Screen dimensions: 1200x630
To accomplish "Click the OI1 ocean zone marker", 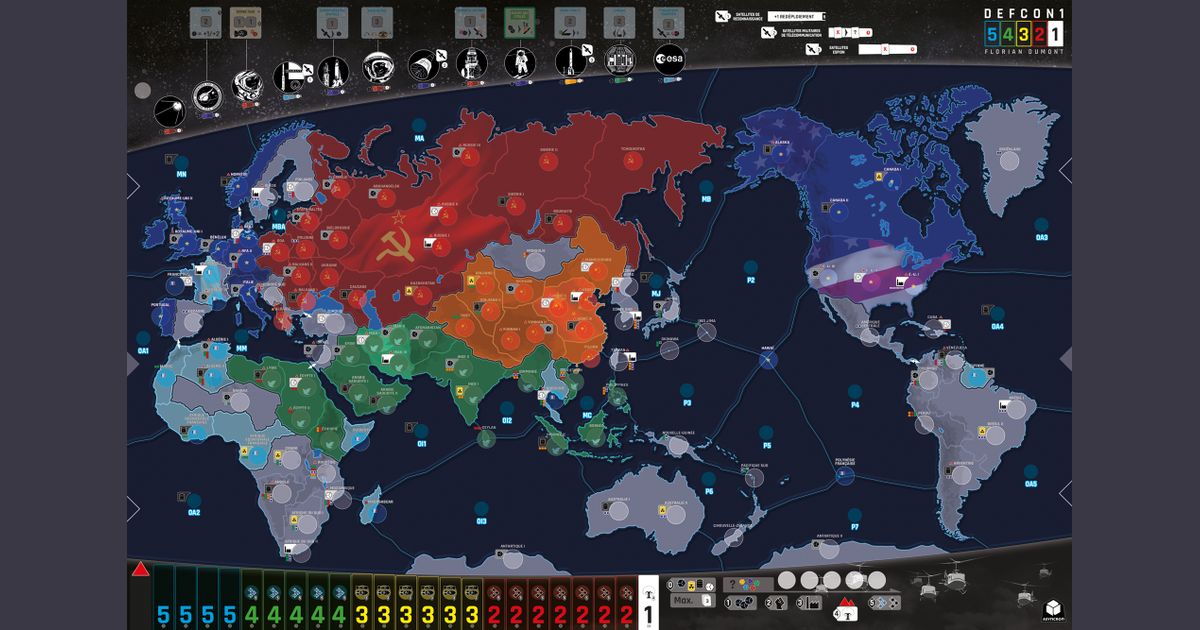I will (422, 433).
